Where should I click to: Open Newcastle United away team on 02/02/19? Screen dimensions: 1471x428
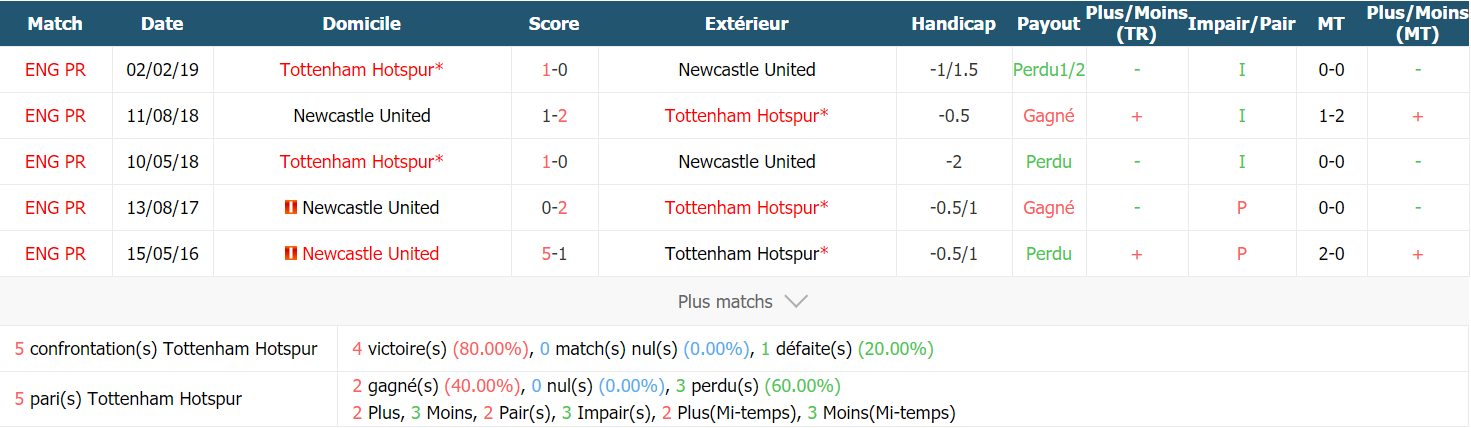[x=747, y=70]
